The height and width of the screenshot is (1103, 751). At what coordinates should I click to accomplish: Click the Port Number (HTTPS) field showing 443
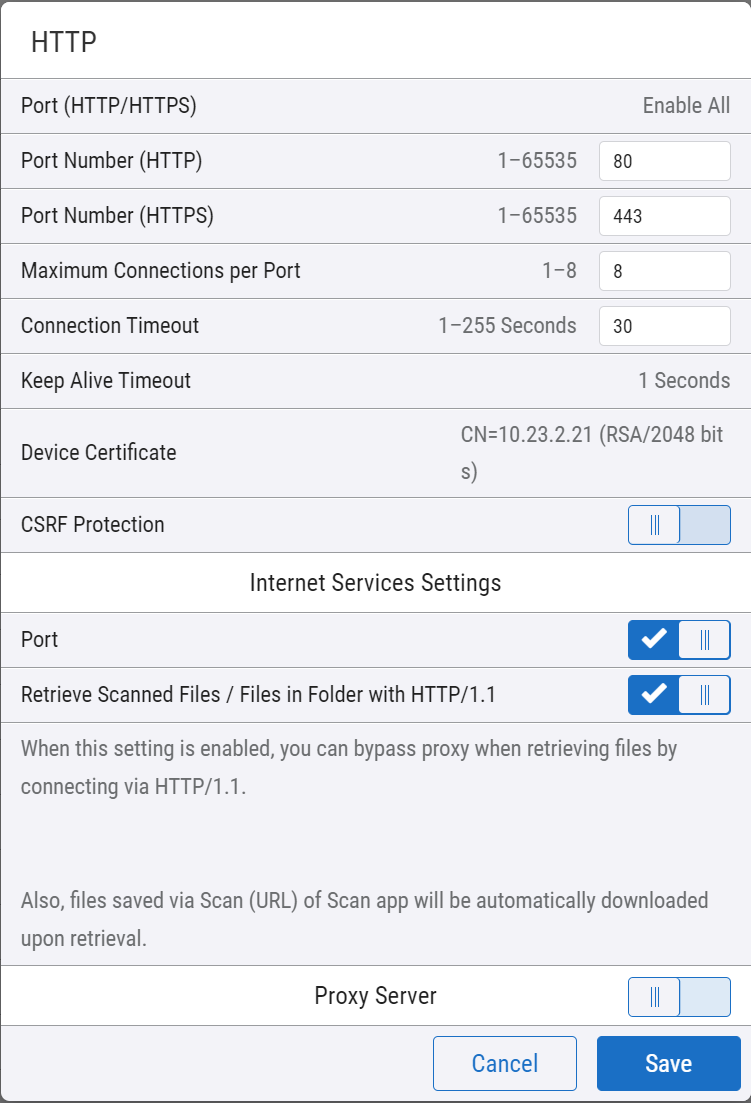664,216
